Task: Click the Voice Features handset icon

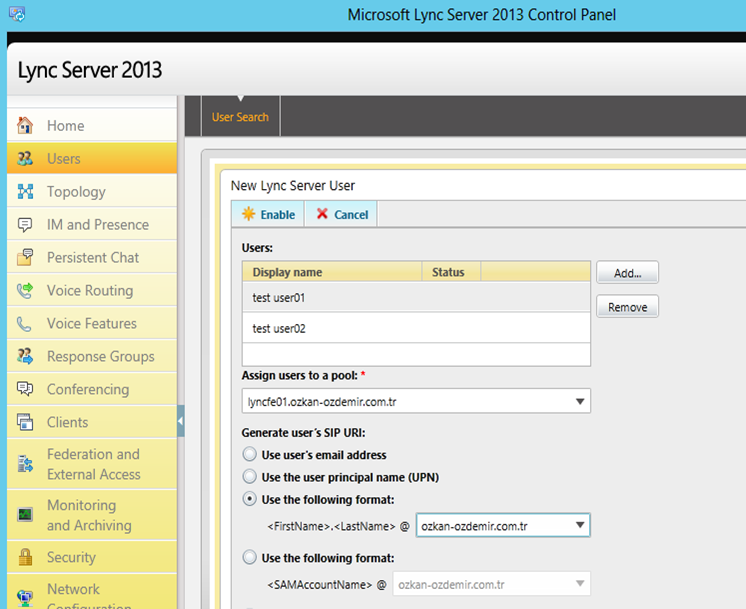Action: coord(24,324)
